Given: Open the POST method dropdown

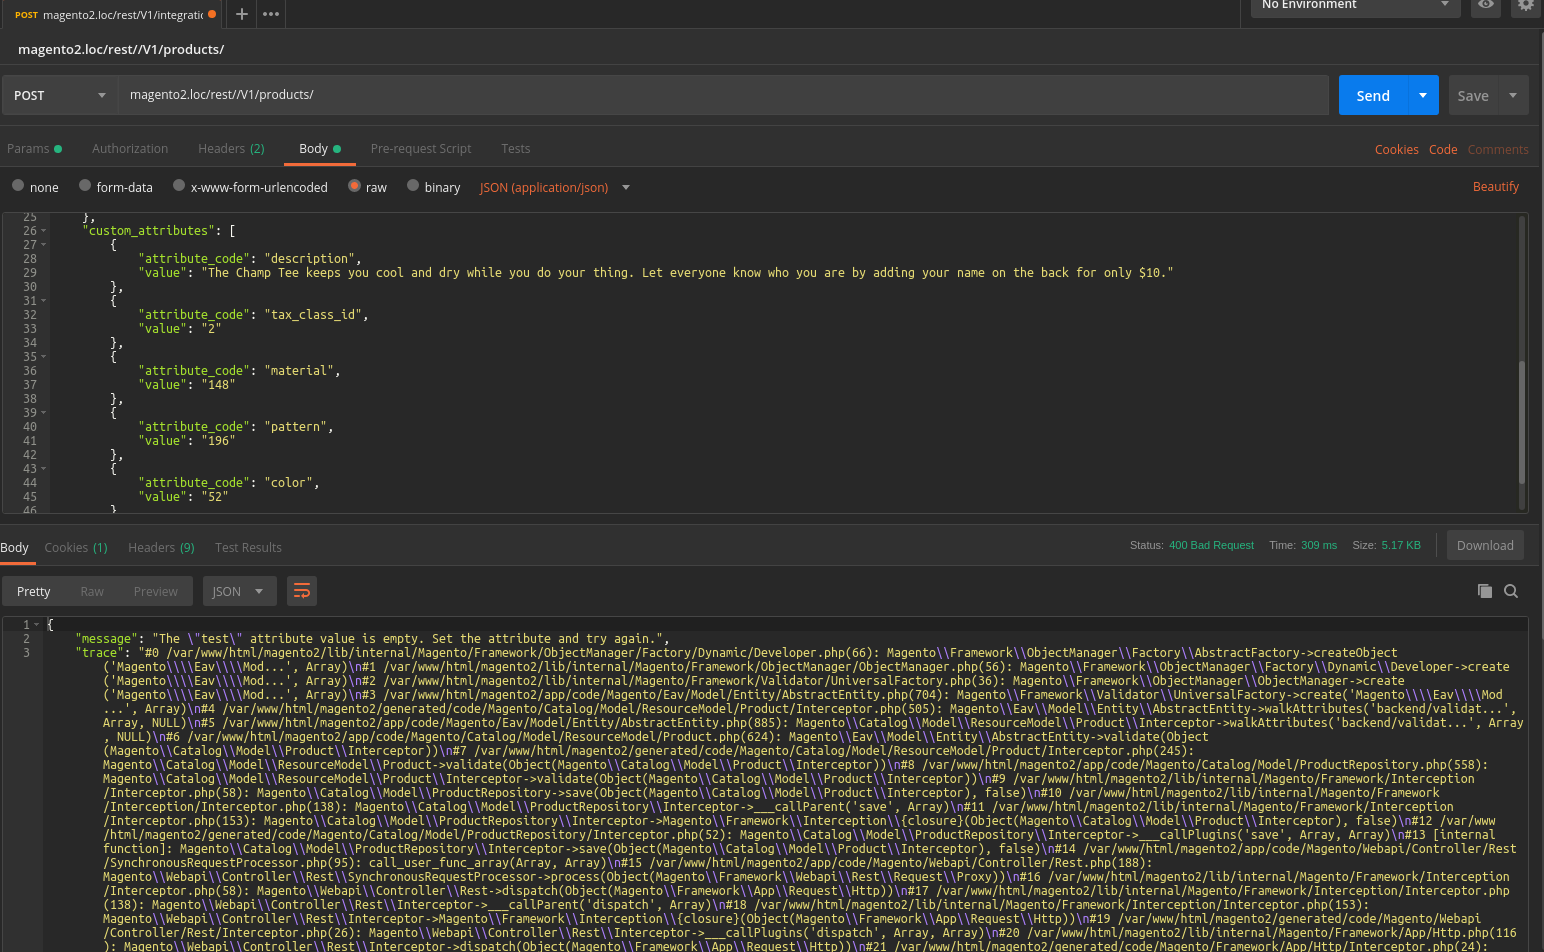Looking at the screenshot, I should point(60,95).
